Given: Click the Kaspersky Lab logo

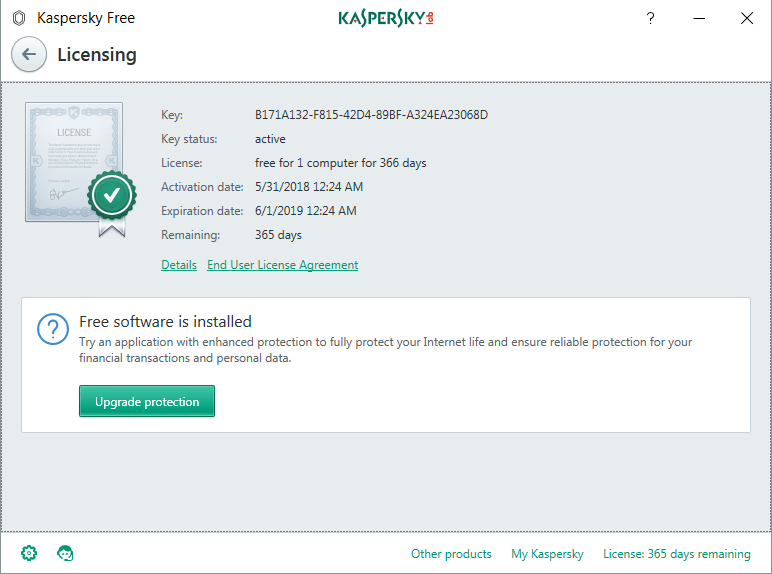Looking at the screenshot, I should tap(386, 18).
